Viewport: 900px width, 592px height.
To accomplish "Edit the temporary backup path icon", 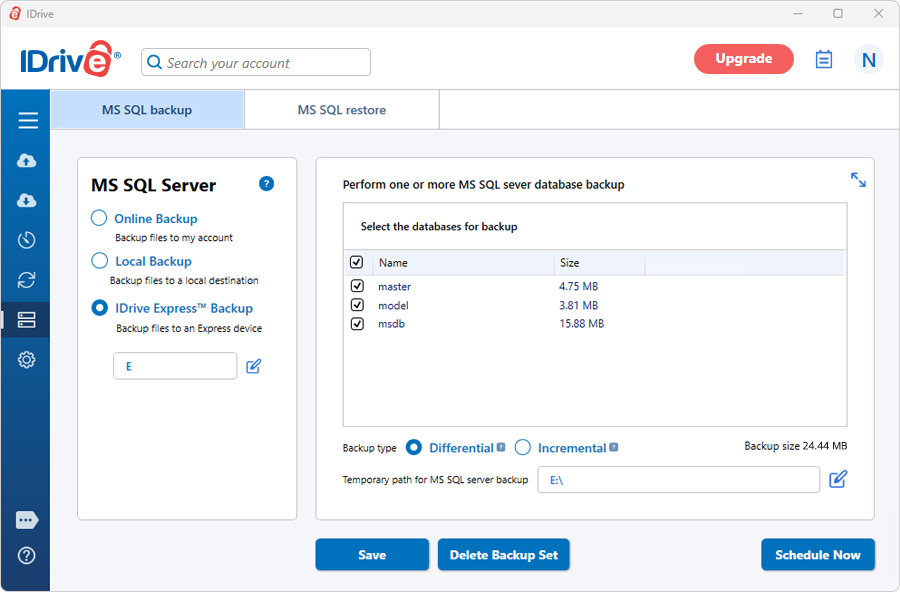I will 838,479.
